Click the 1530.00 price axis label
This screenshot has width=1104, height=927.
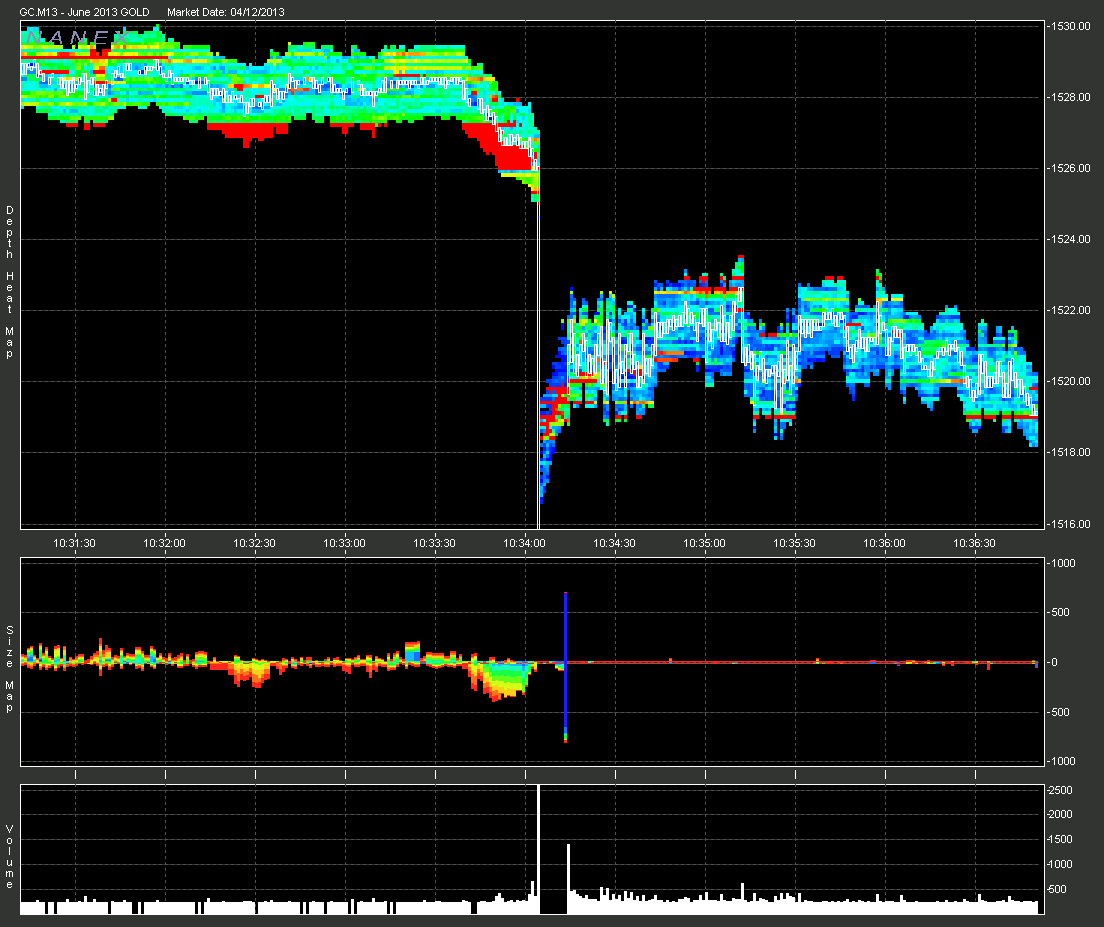(1070, 26)
